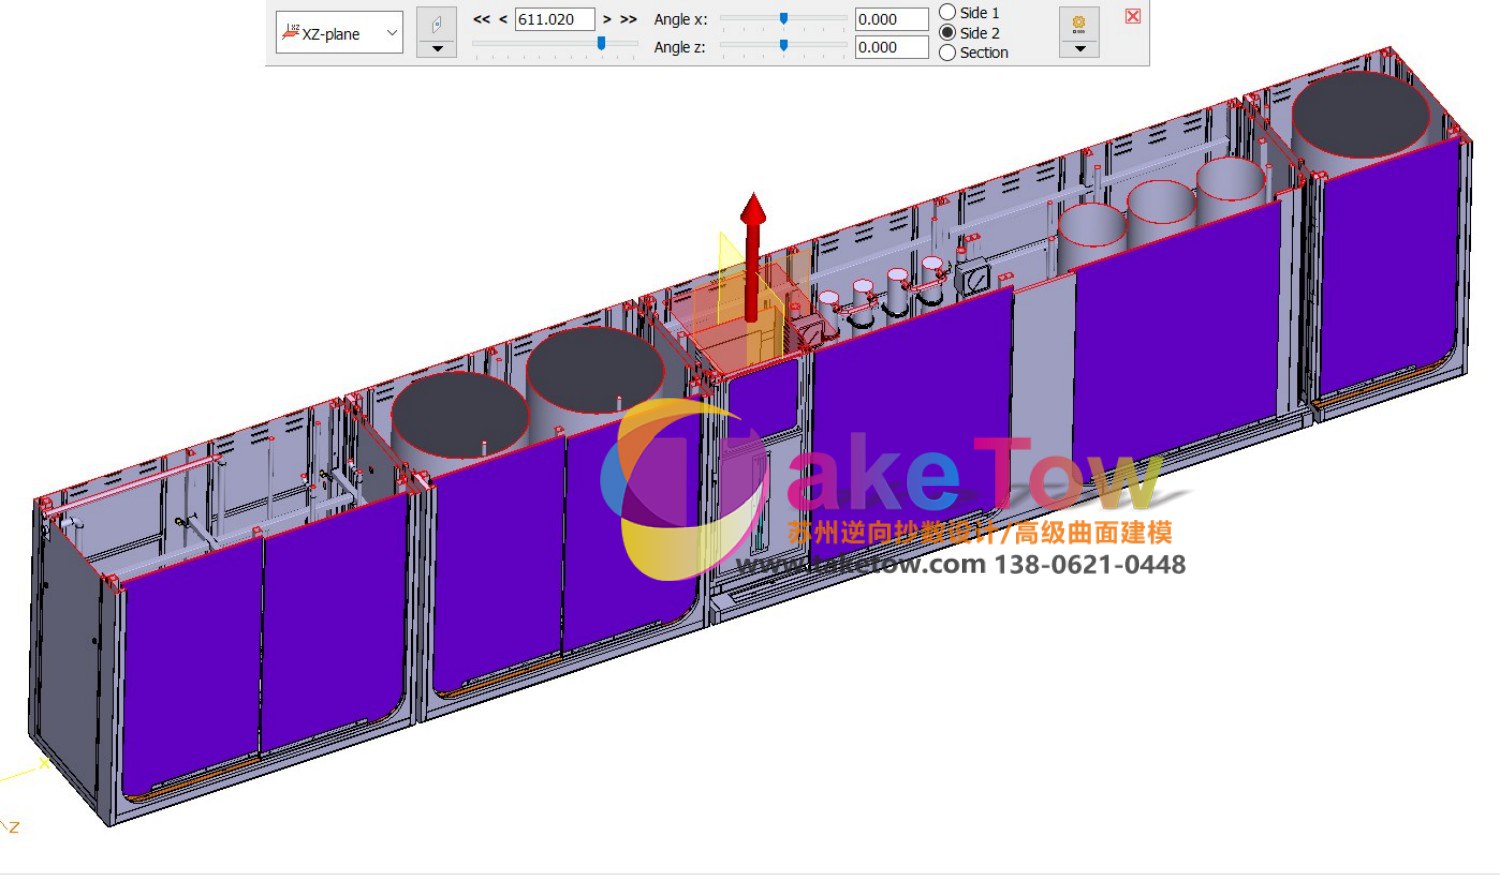Screen dimensions: 1500x881
Task: Expand the arrow under the settings gear
Action: tap(1079, 49)
